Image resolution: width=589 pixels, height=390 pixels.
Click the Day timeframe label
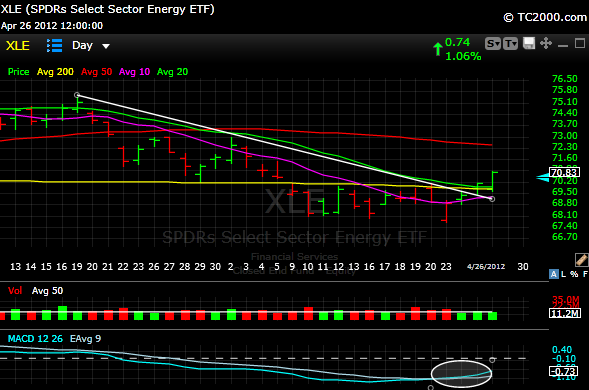tap(82, 45)
